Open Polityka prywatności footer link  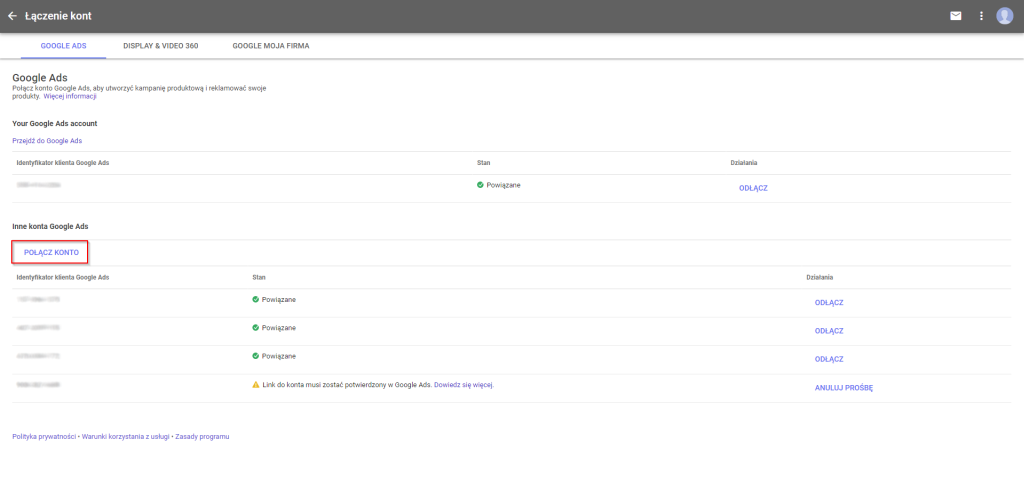[44, 436]
